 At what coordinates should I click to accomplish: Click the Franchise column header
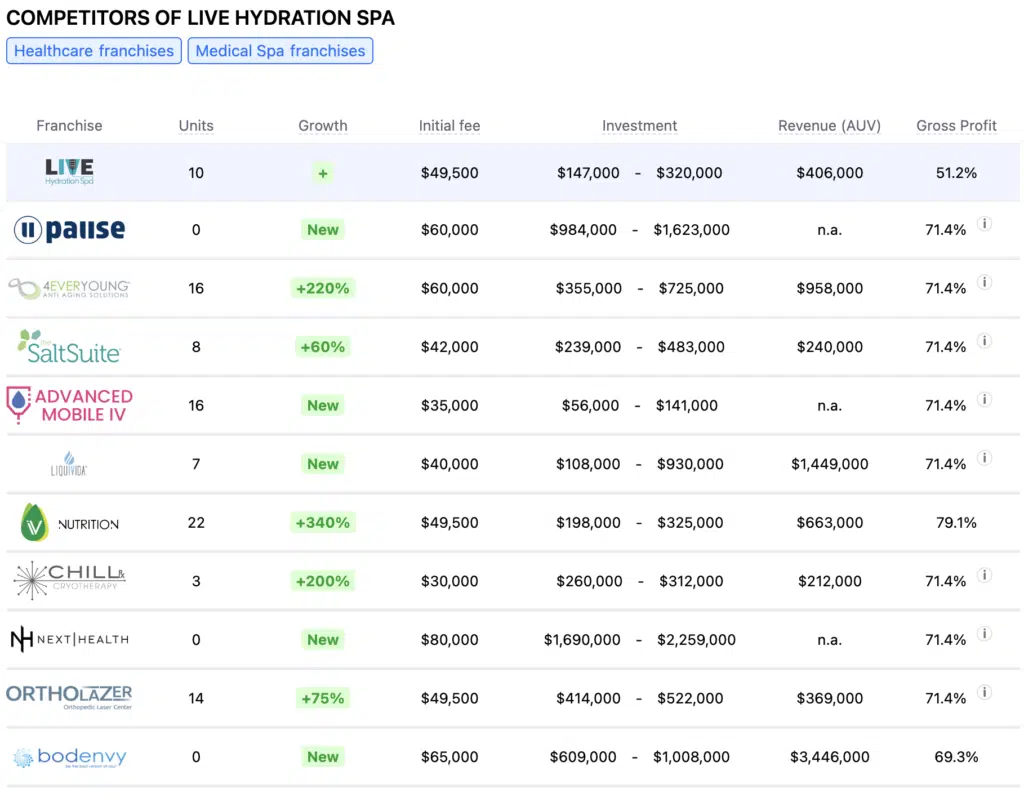tap(69, 125)
